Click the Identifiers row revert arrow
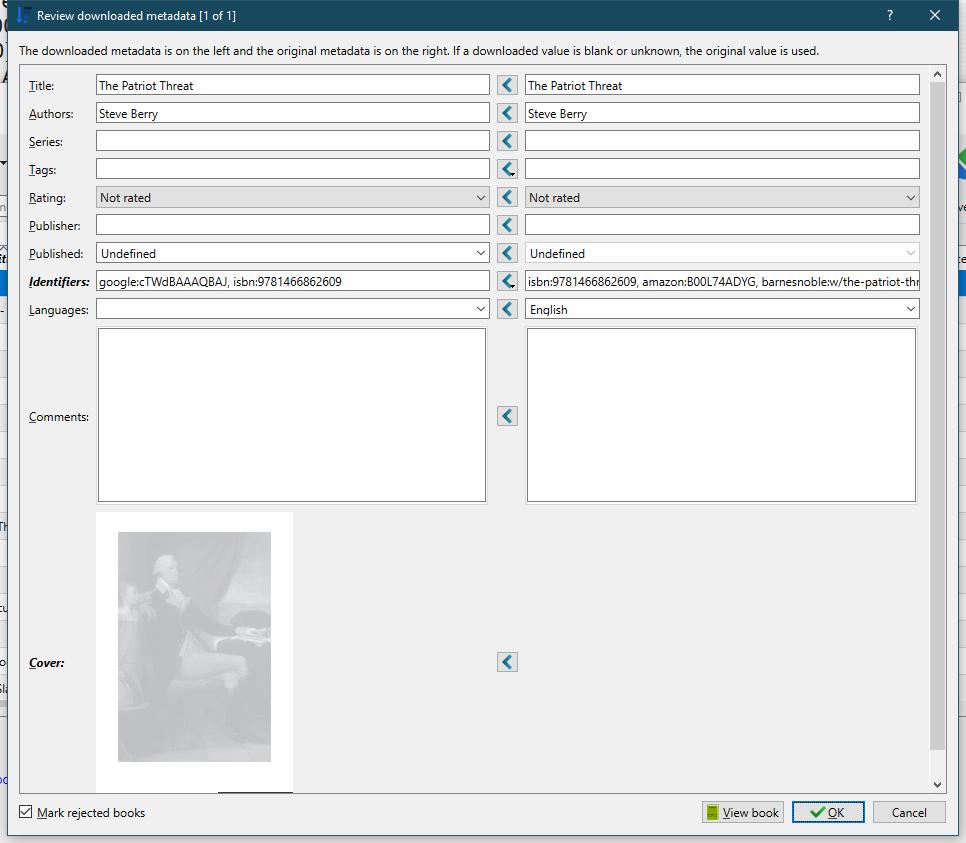 507,281
